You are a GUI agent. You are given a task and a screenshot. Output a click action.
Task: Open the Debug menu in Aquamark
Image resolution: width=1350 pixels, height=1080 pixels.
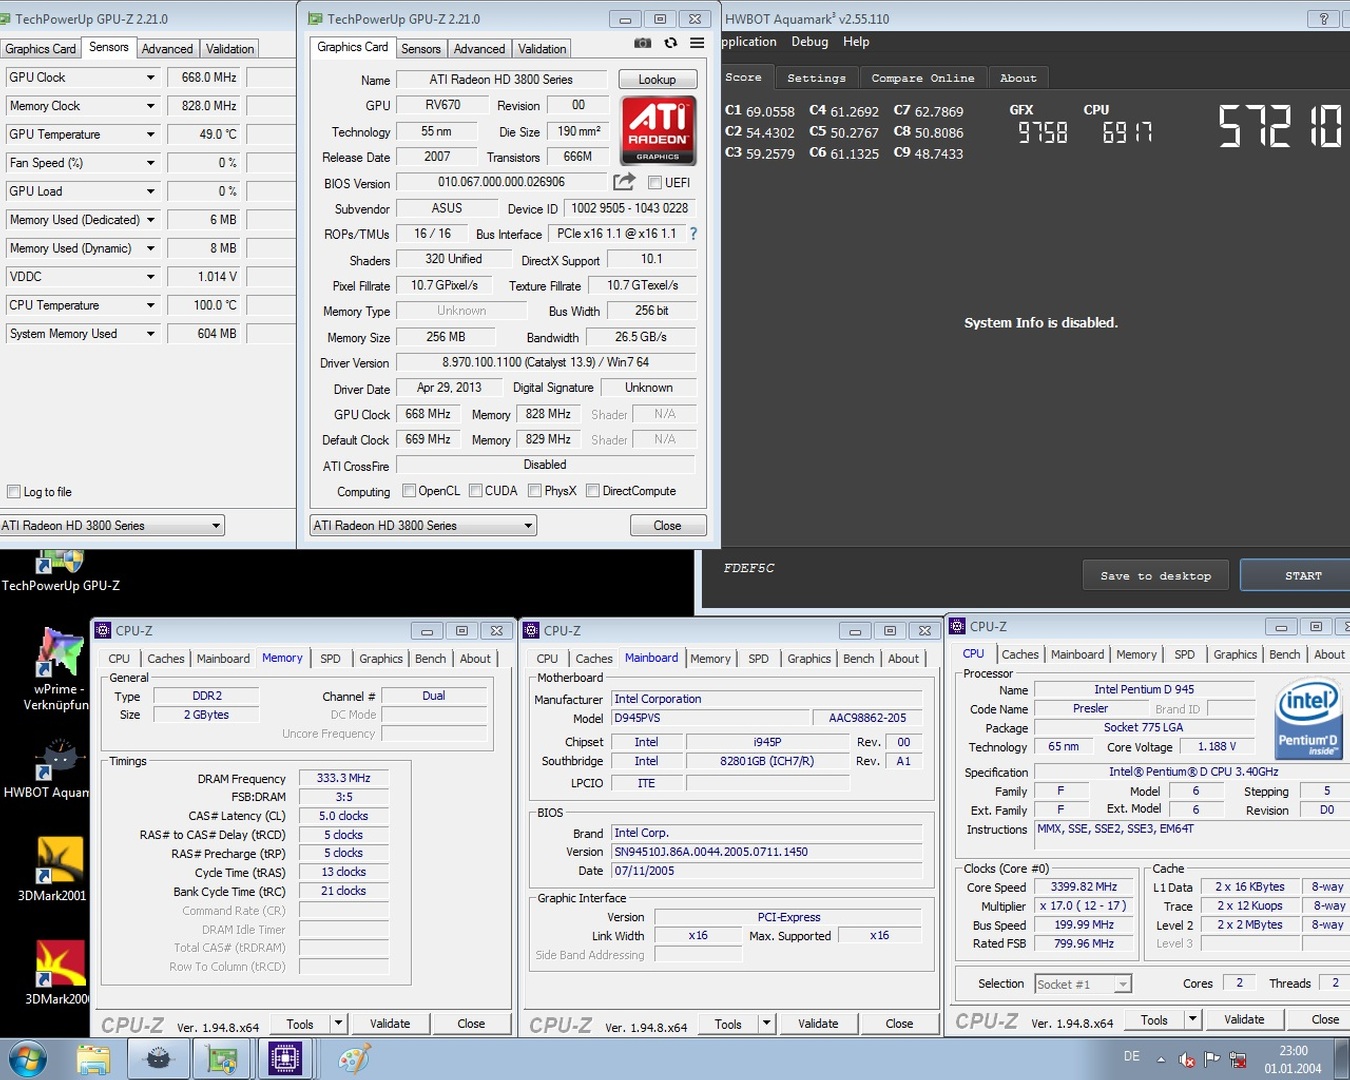click(809, 42)
